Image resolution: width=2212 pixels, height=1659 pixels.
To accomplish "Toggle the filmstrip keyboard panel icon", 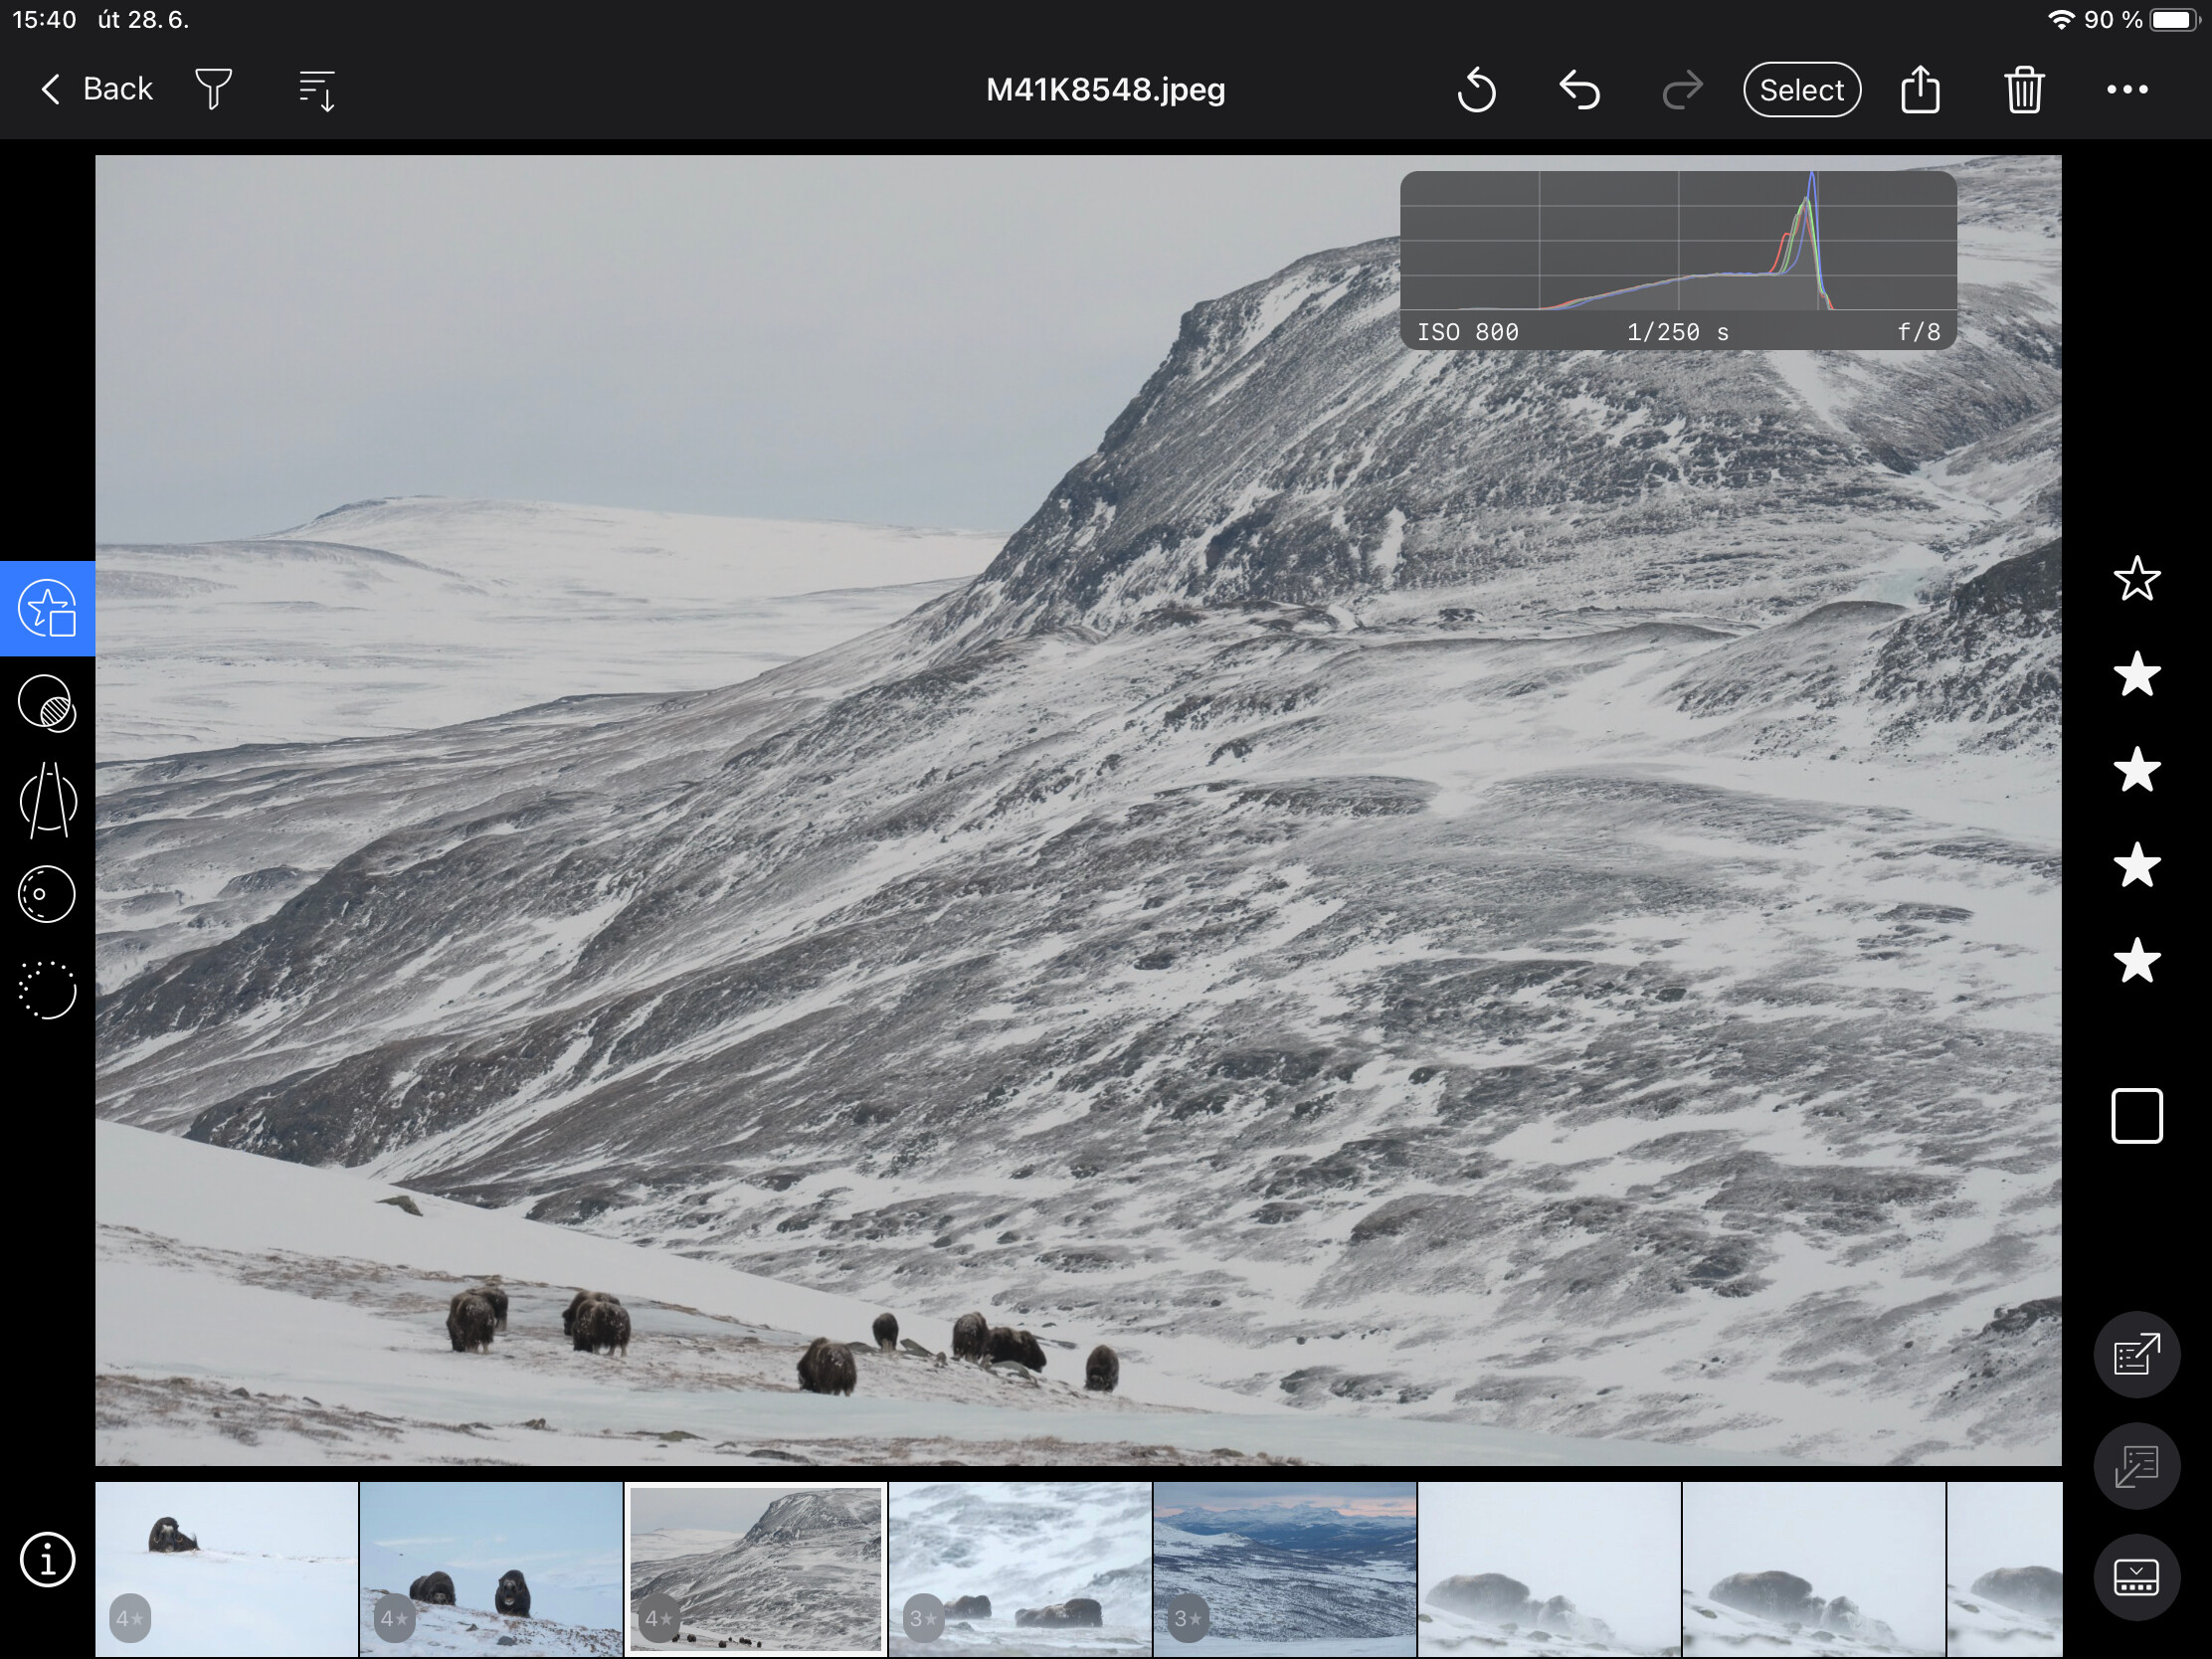I will pos(2137,1577).
